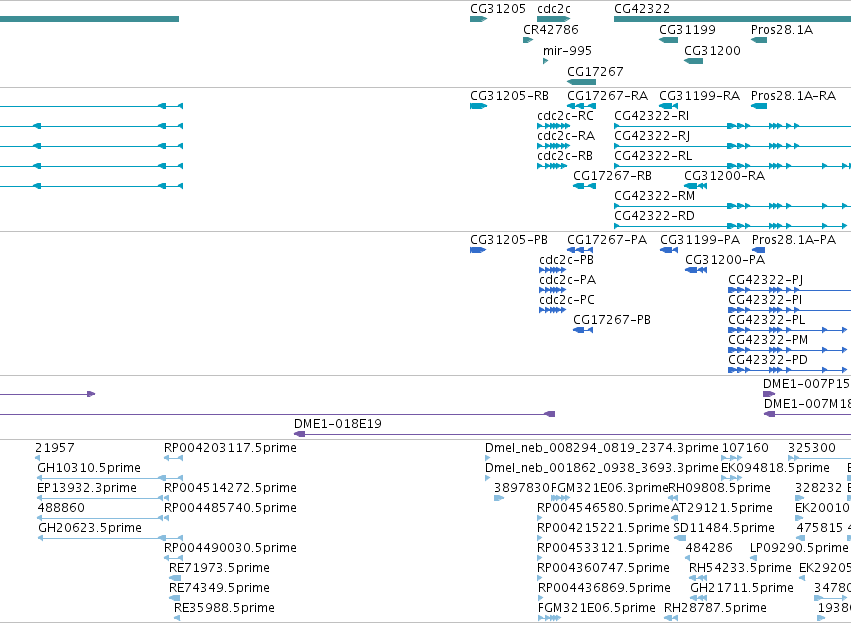Click the cdc2c-PA protein label
The width and height of the screenshot is (851, 623).
pos(567,279)
